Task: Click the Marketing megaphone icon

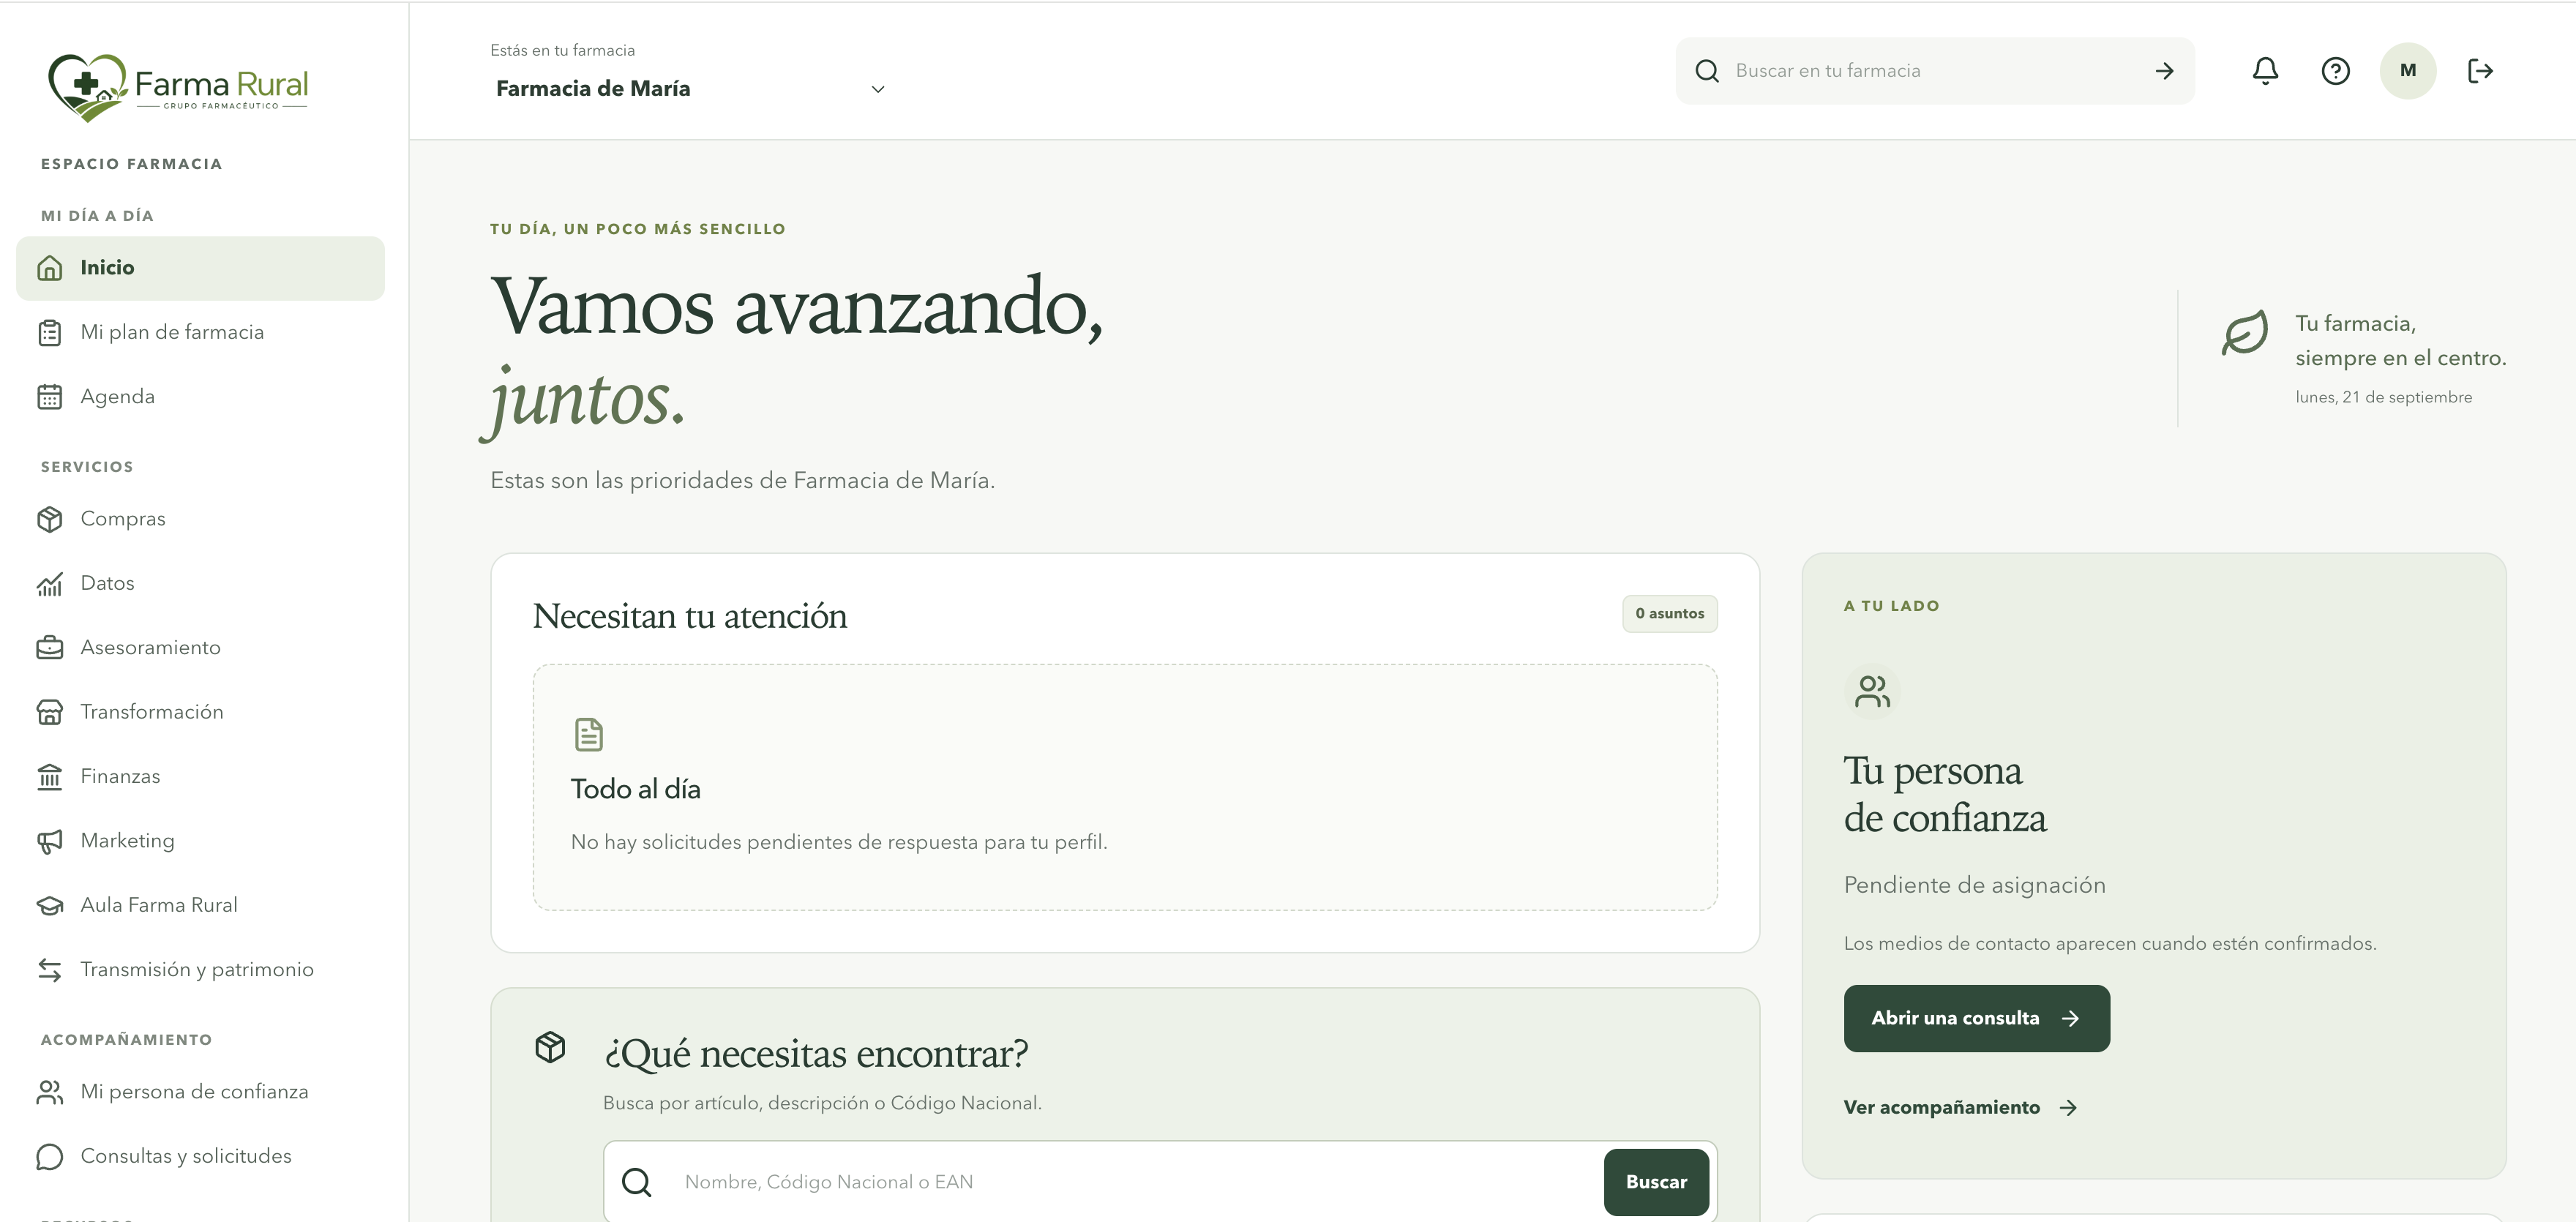Action: point(50,841)
